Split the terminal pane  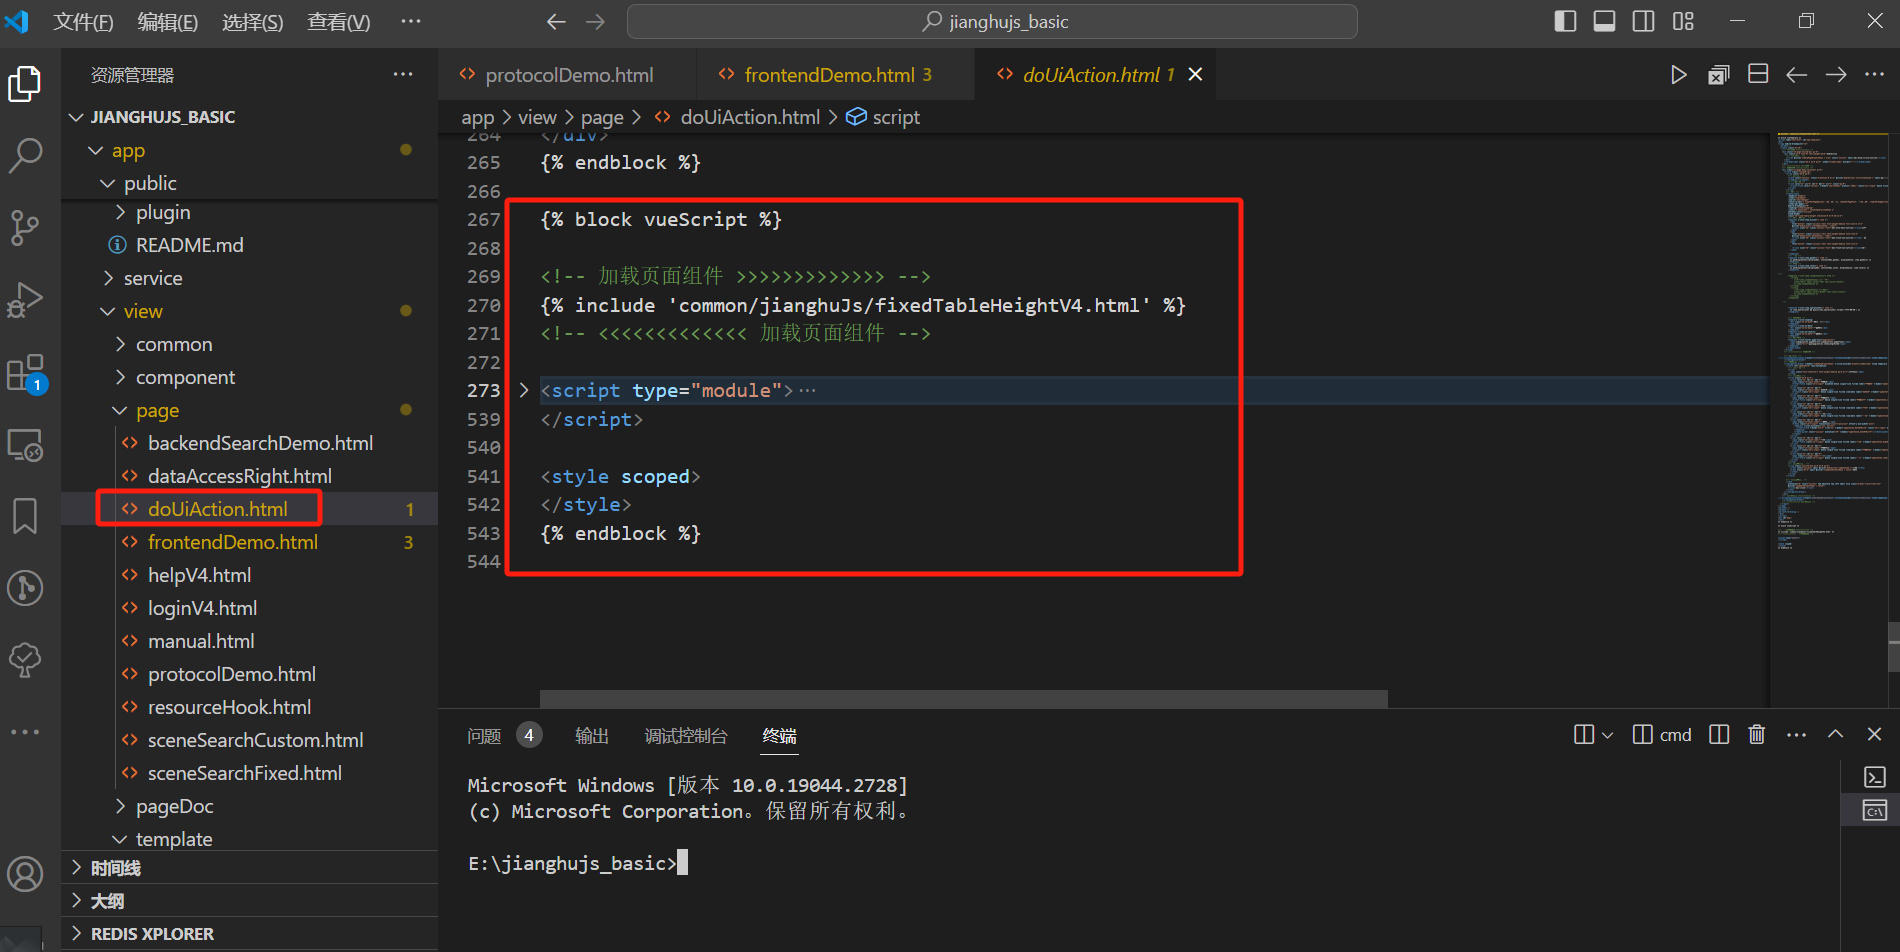[1719, 735]
